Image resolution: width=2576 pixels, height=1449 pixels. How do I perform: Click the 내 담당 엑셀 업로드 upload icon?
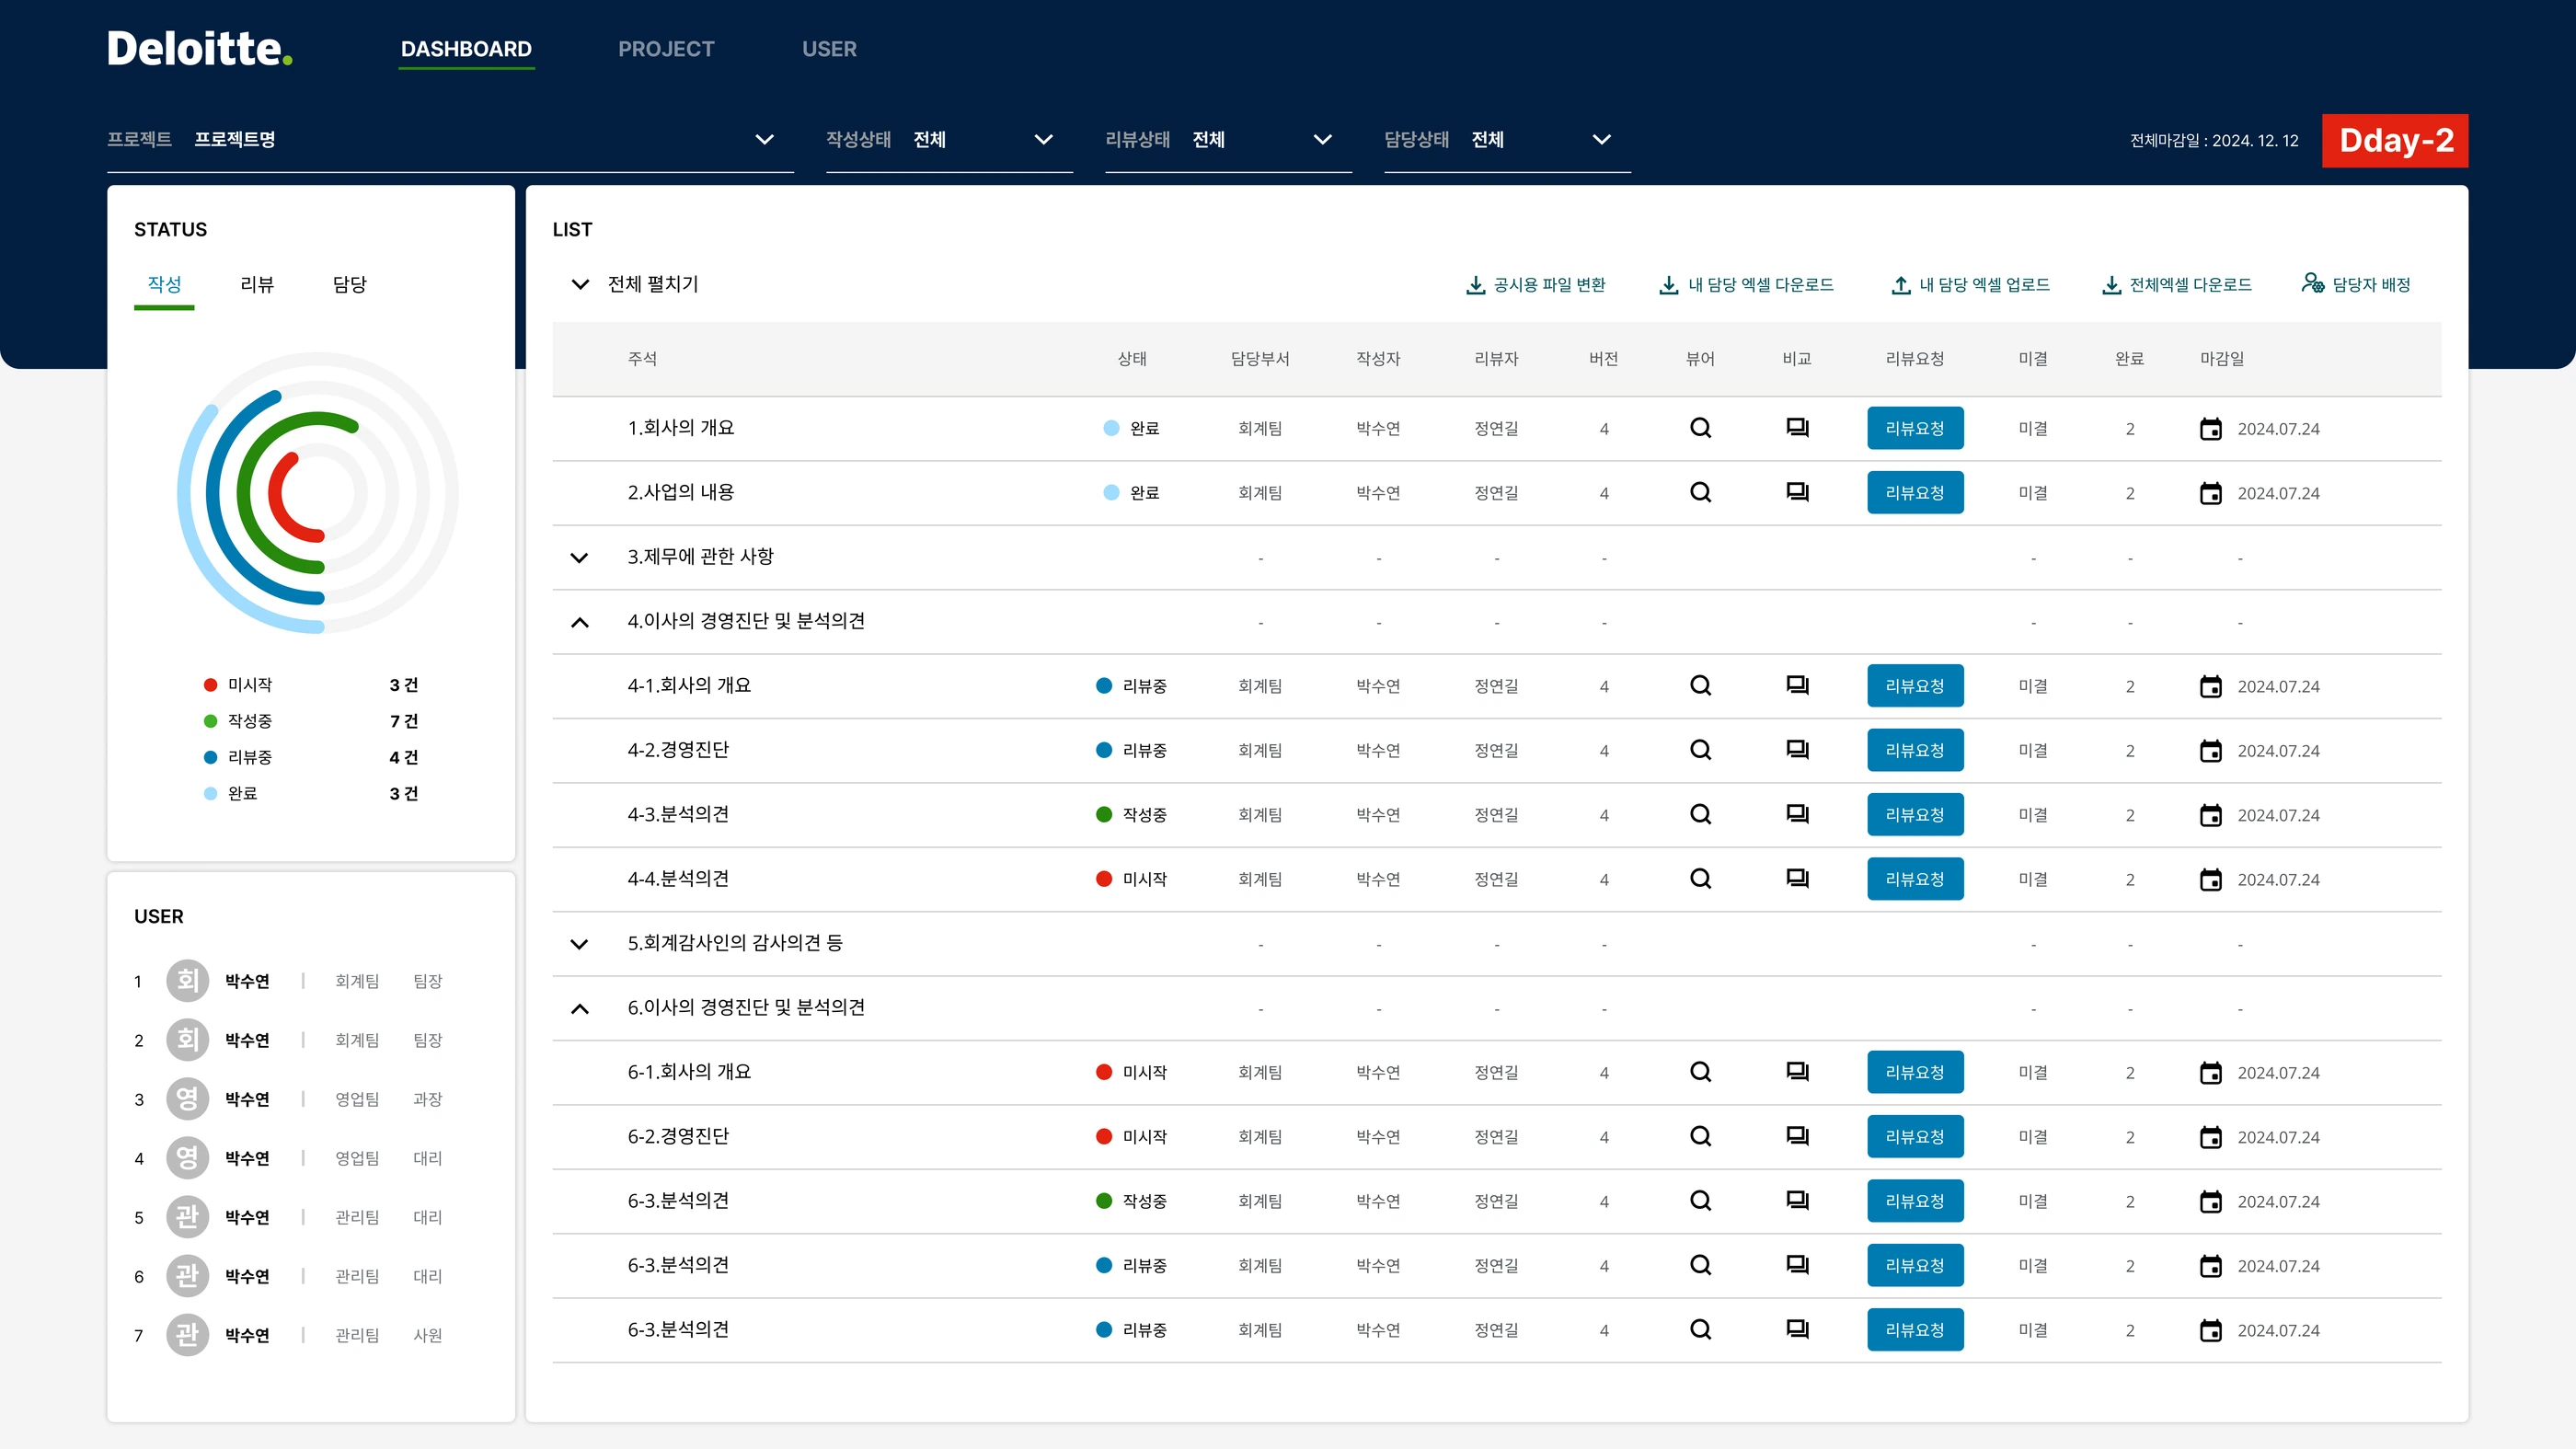pos(1900,285)
